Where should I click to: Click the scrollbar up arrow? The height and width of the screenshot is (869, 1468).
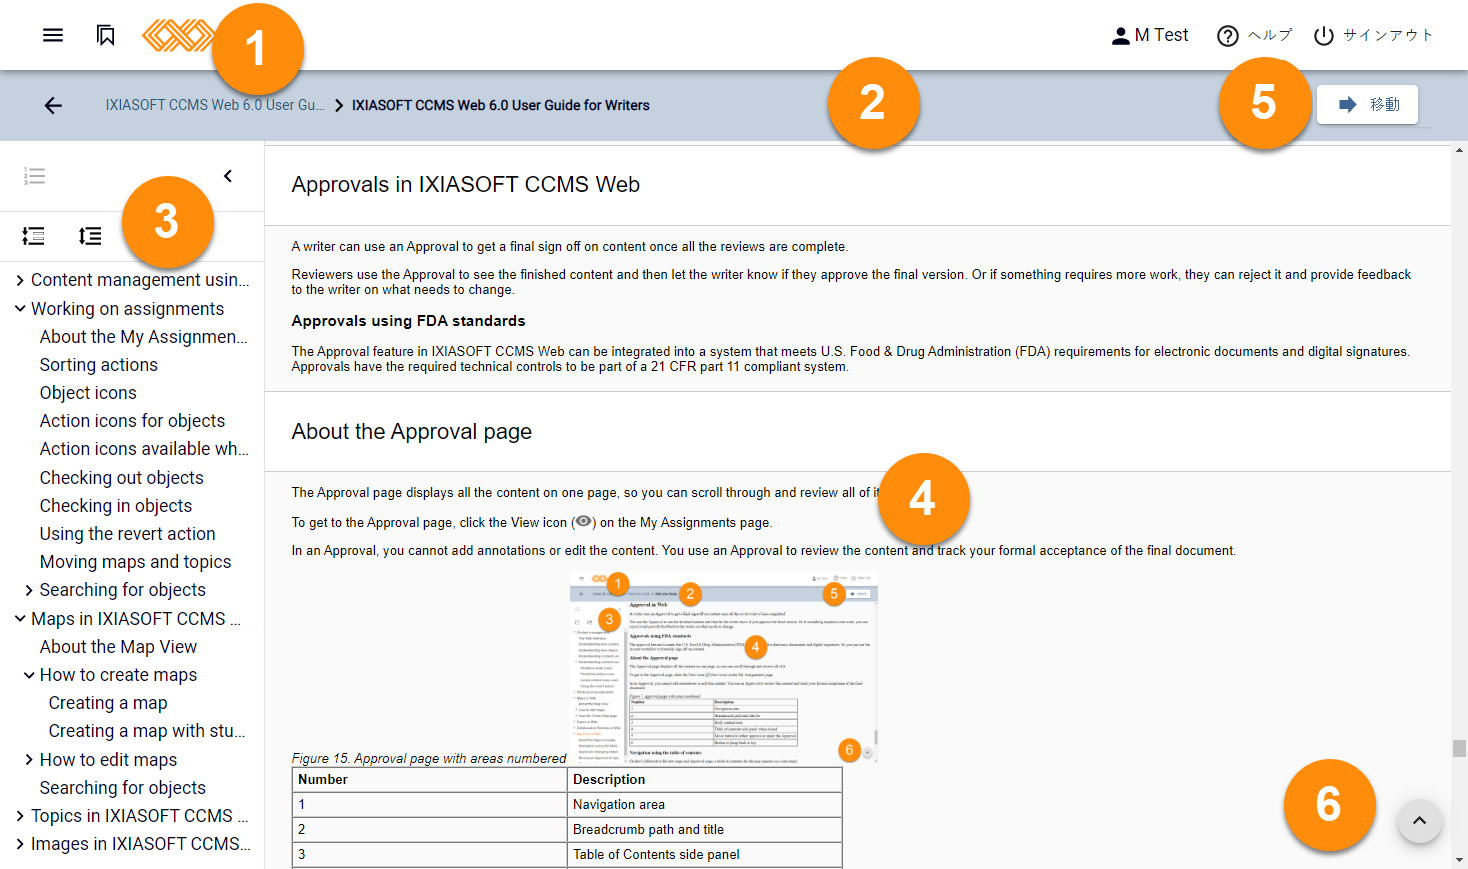point(1460,150)
